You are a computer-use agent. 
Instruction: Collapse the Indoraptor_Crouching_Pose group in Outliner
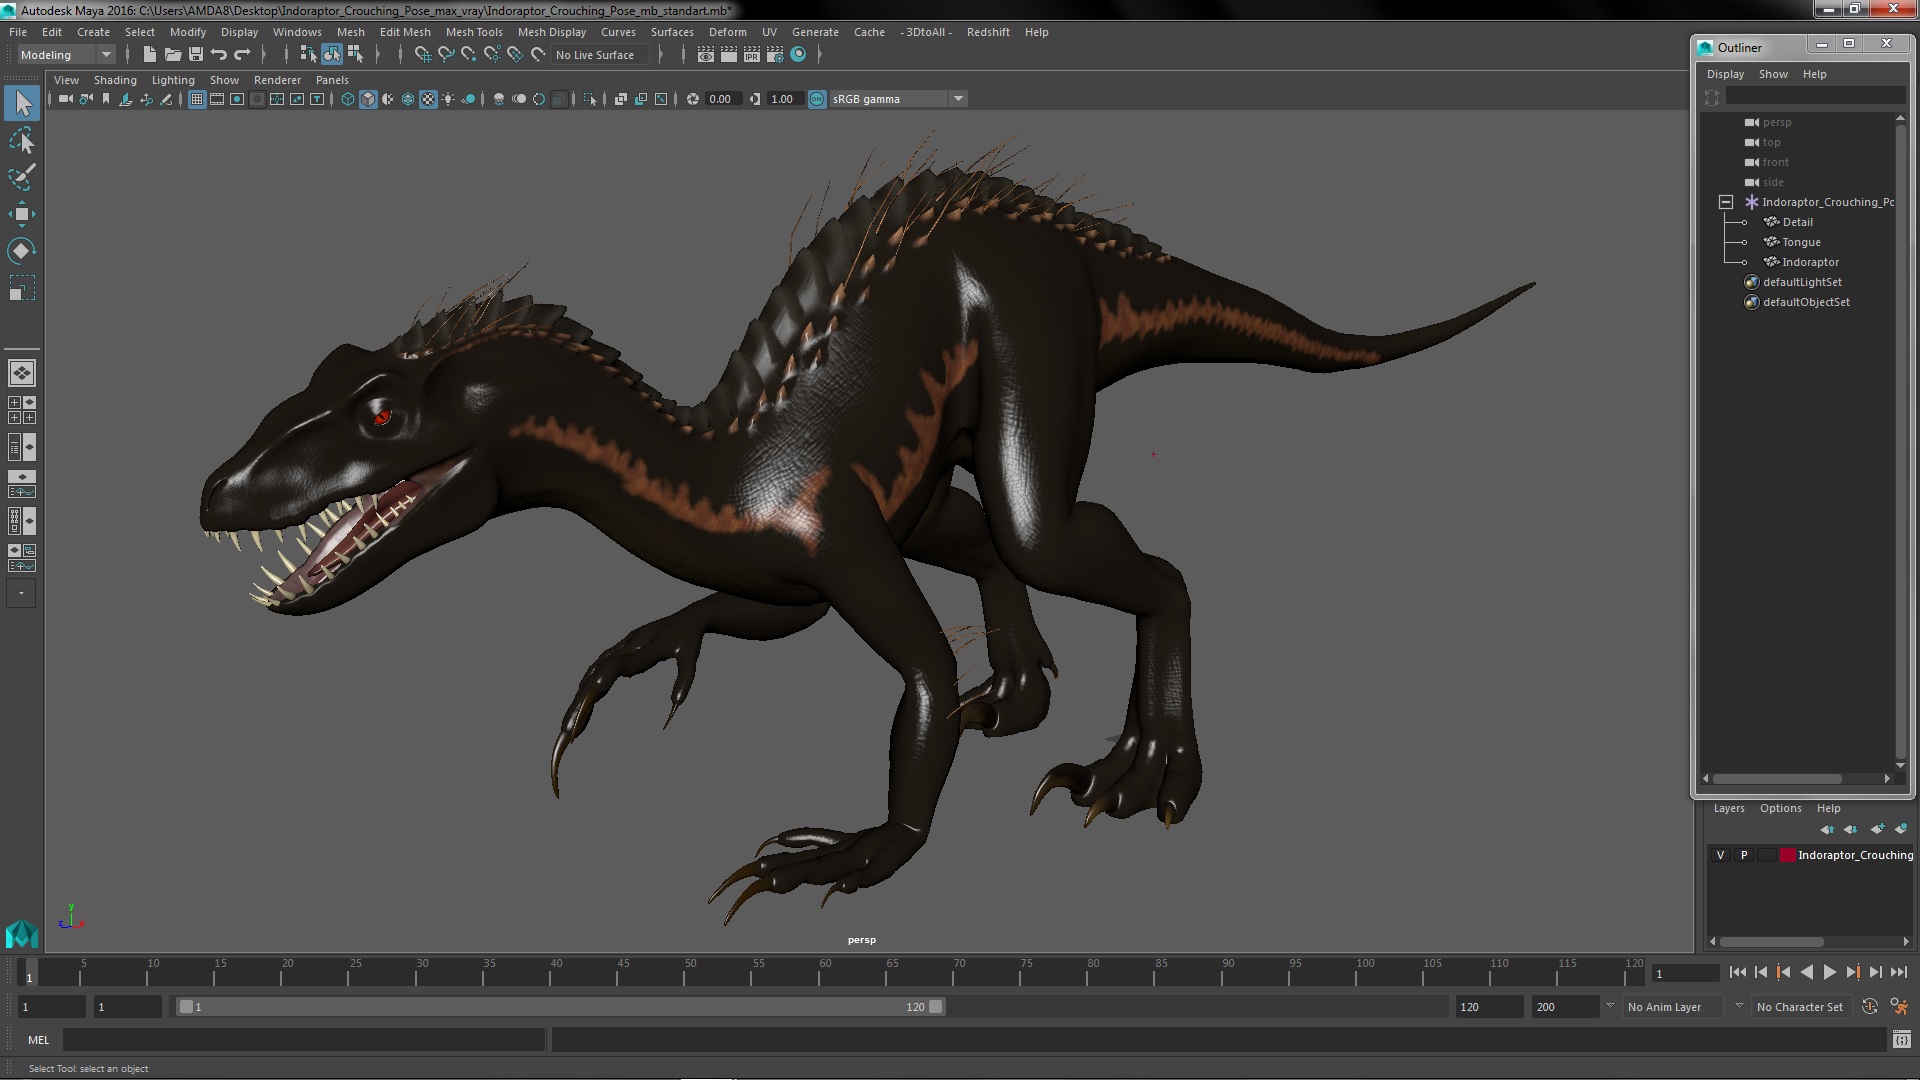point(1726,202)
